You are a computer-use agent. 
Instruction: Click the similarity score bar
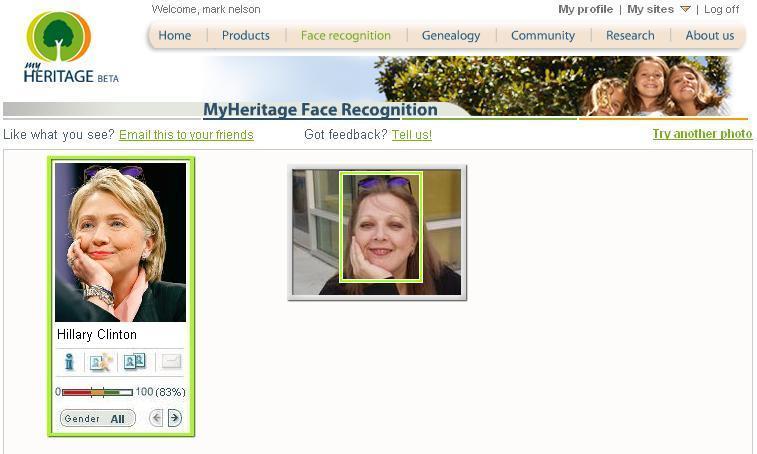(x=97, y=392)
